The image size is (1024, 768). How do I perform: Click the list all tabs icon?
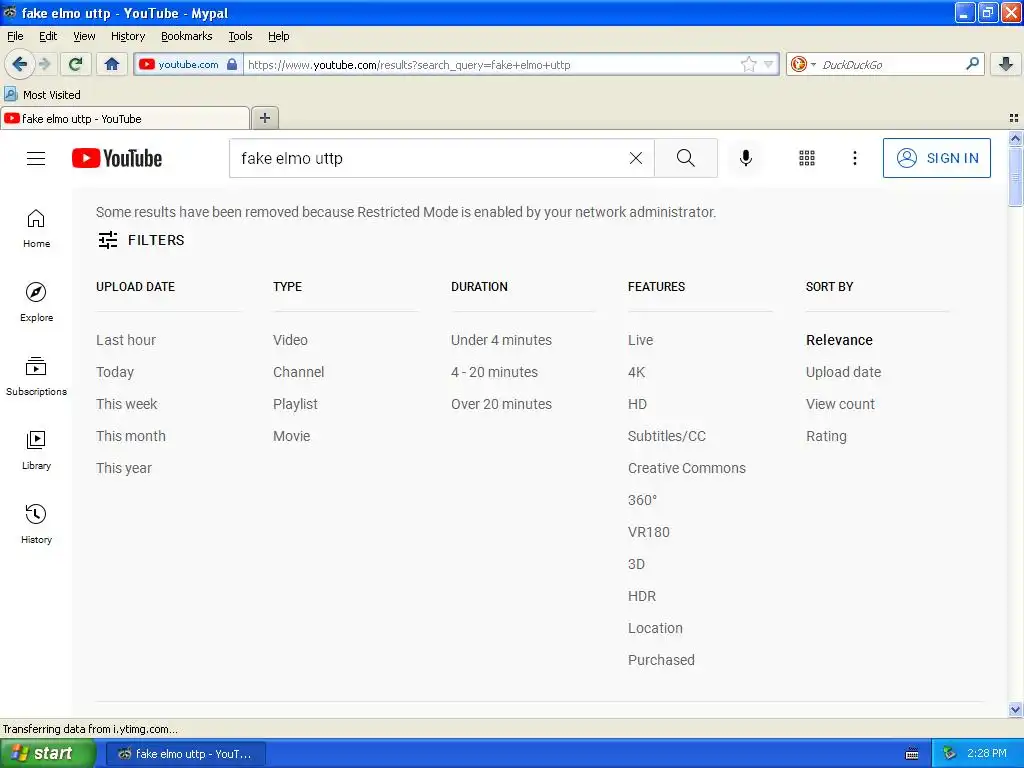(1014, 118)
